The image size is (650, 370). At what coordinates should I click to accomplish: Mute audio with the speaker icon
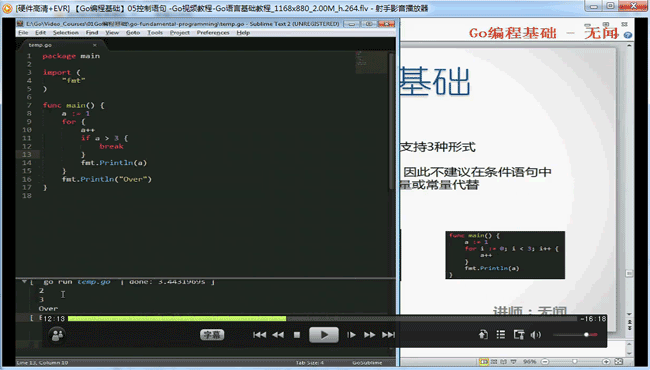pos(536,334)
